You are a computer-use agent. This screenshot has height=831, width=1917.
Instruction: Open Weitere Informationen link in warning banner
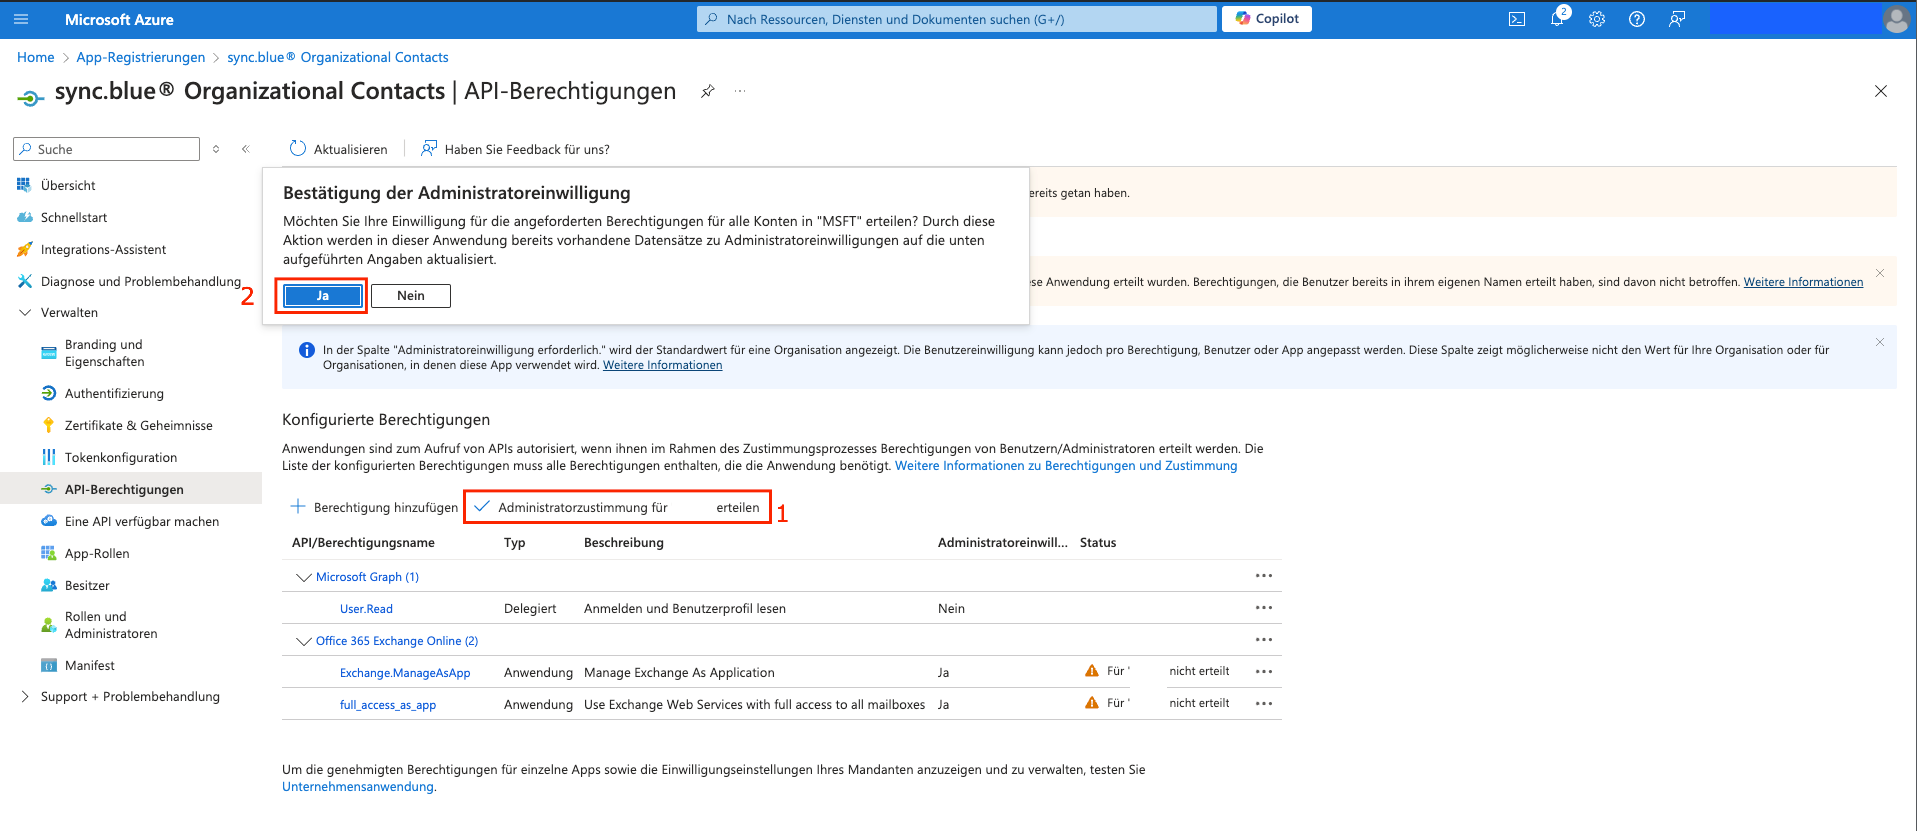click(x=1803, y=282)
